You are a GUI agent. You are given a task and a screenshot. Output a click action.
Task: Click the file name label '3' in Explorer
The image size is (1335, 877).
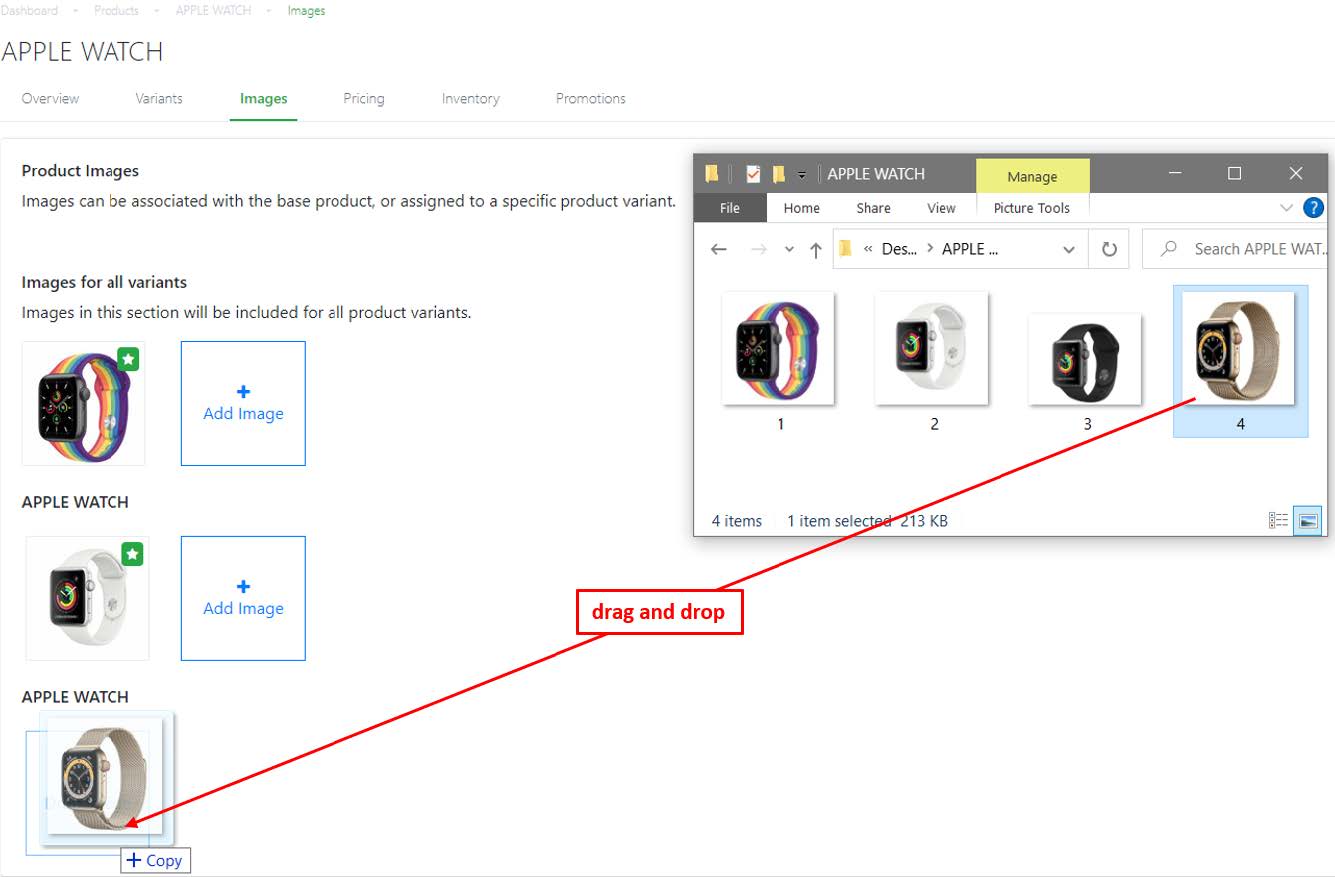point(1088,424)
